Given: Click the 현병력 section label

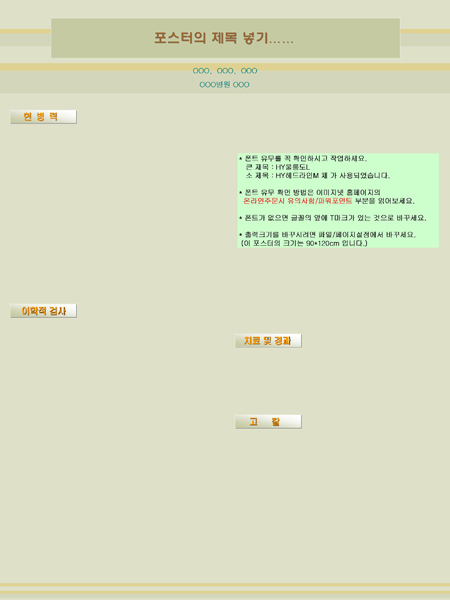Looking at the screenshot, I should 43,117.
